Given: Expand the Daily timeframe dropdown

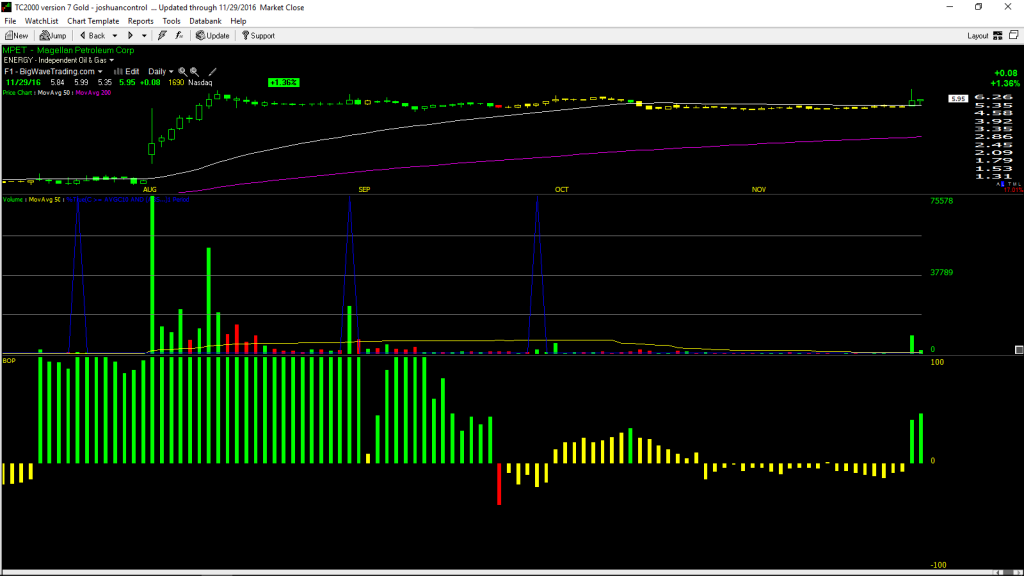Looking at the screenshot, I should [x=161, y=72].
